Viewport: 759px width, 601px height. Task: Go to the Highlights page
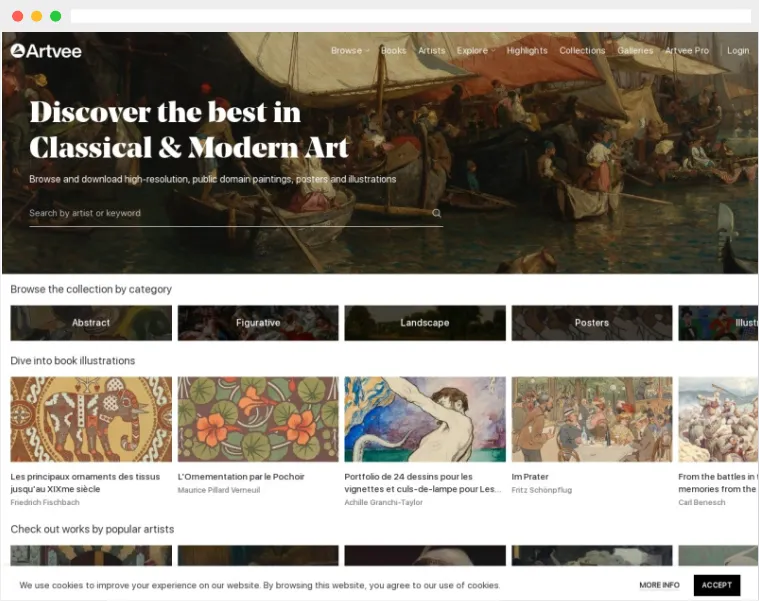pos(527,50)
